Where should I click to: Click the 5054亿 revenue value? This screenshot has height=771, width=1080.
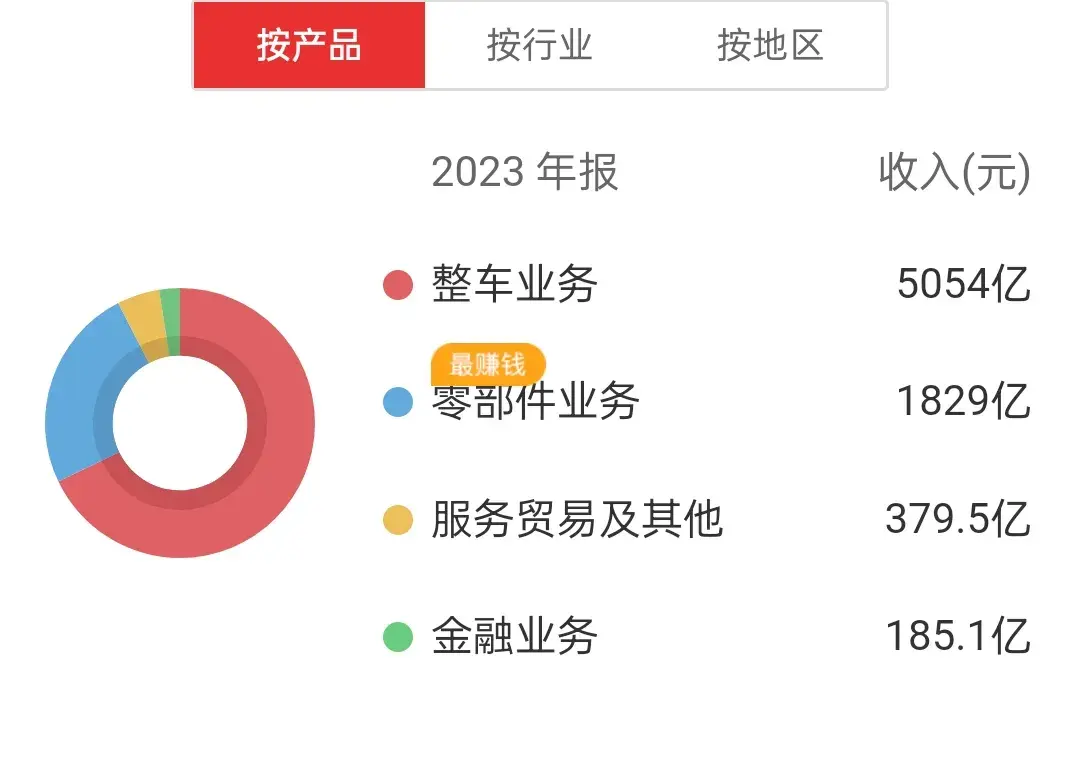[963, 285]
